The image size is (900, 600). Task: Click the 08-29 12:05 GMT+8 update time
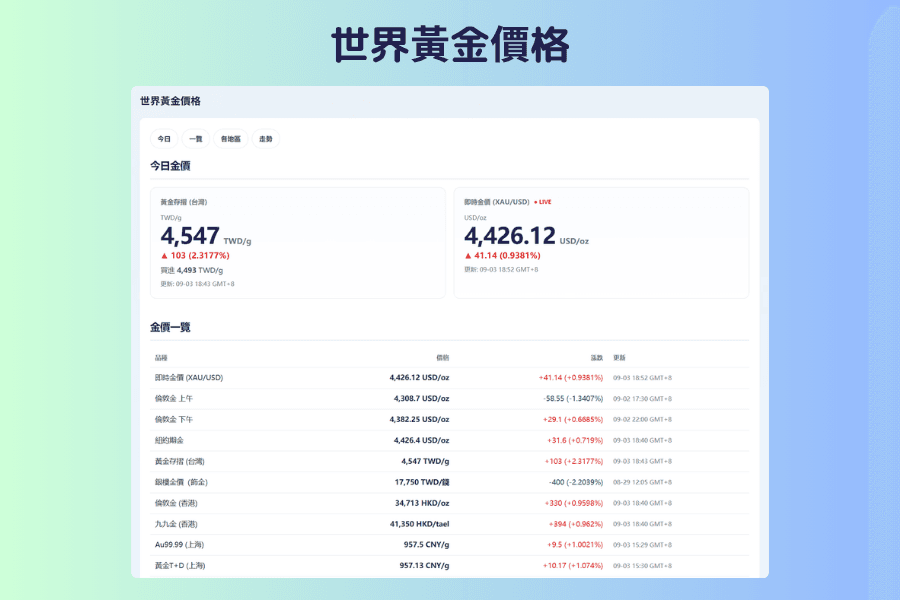[x=642, y=482]
